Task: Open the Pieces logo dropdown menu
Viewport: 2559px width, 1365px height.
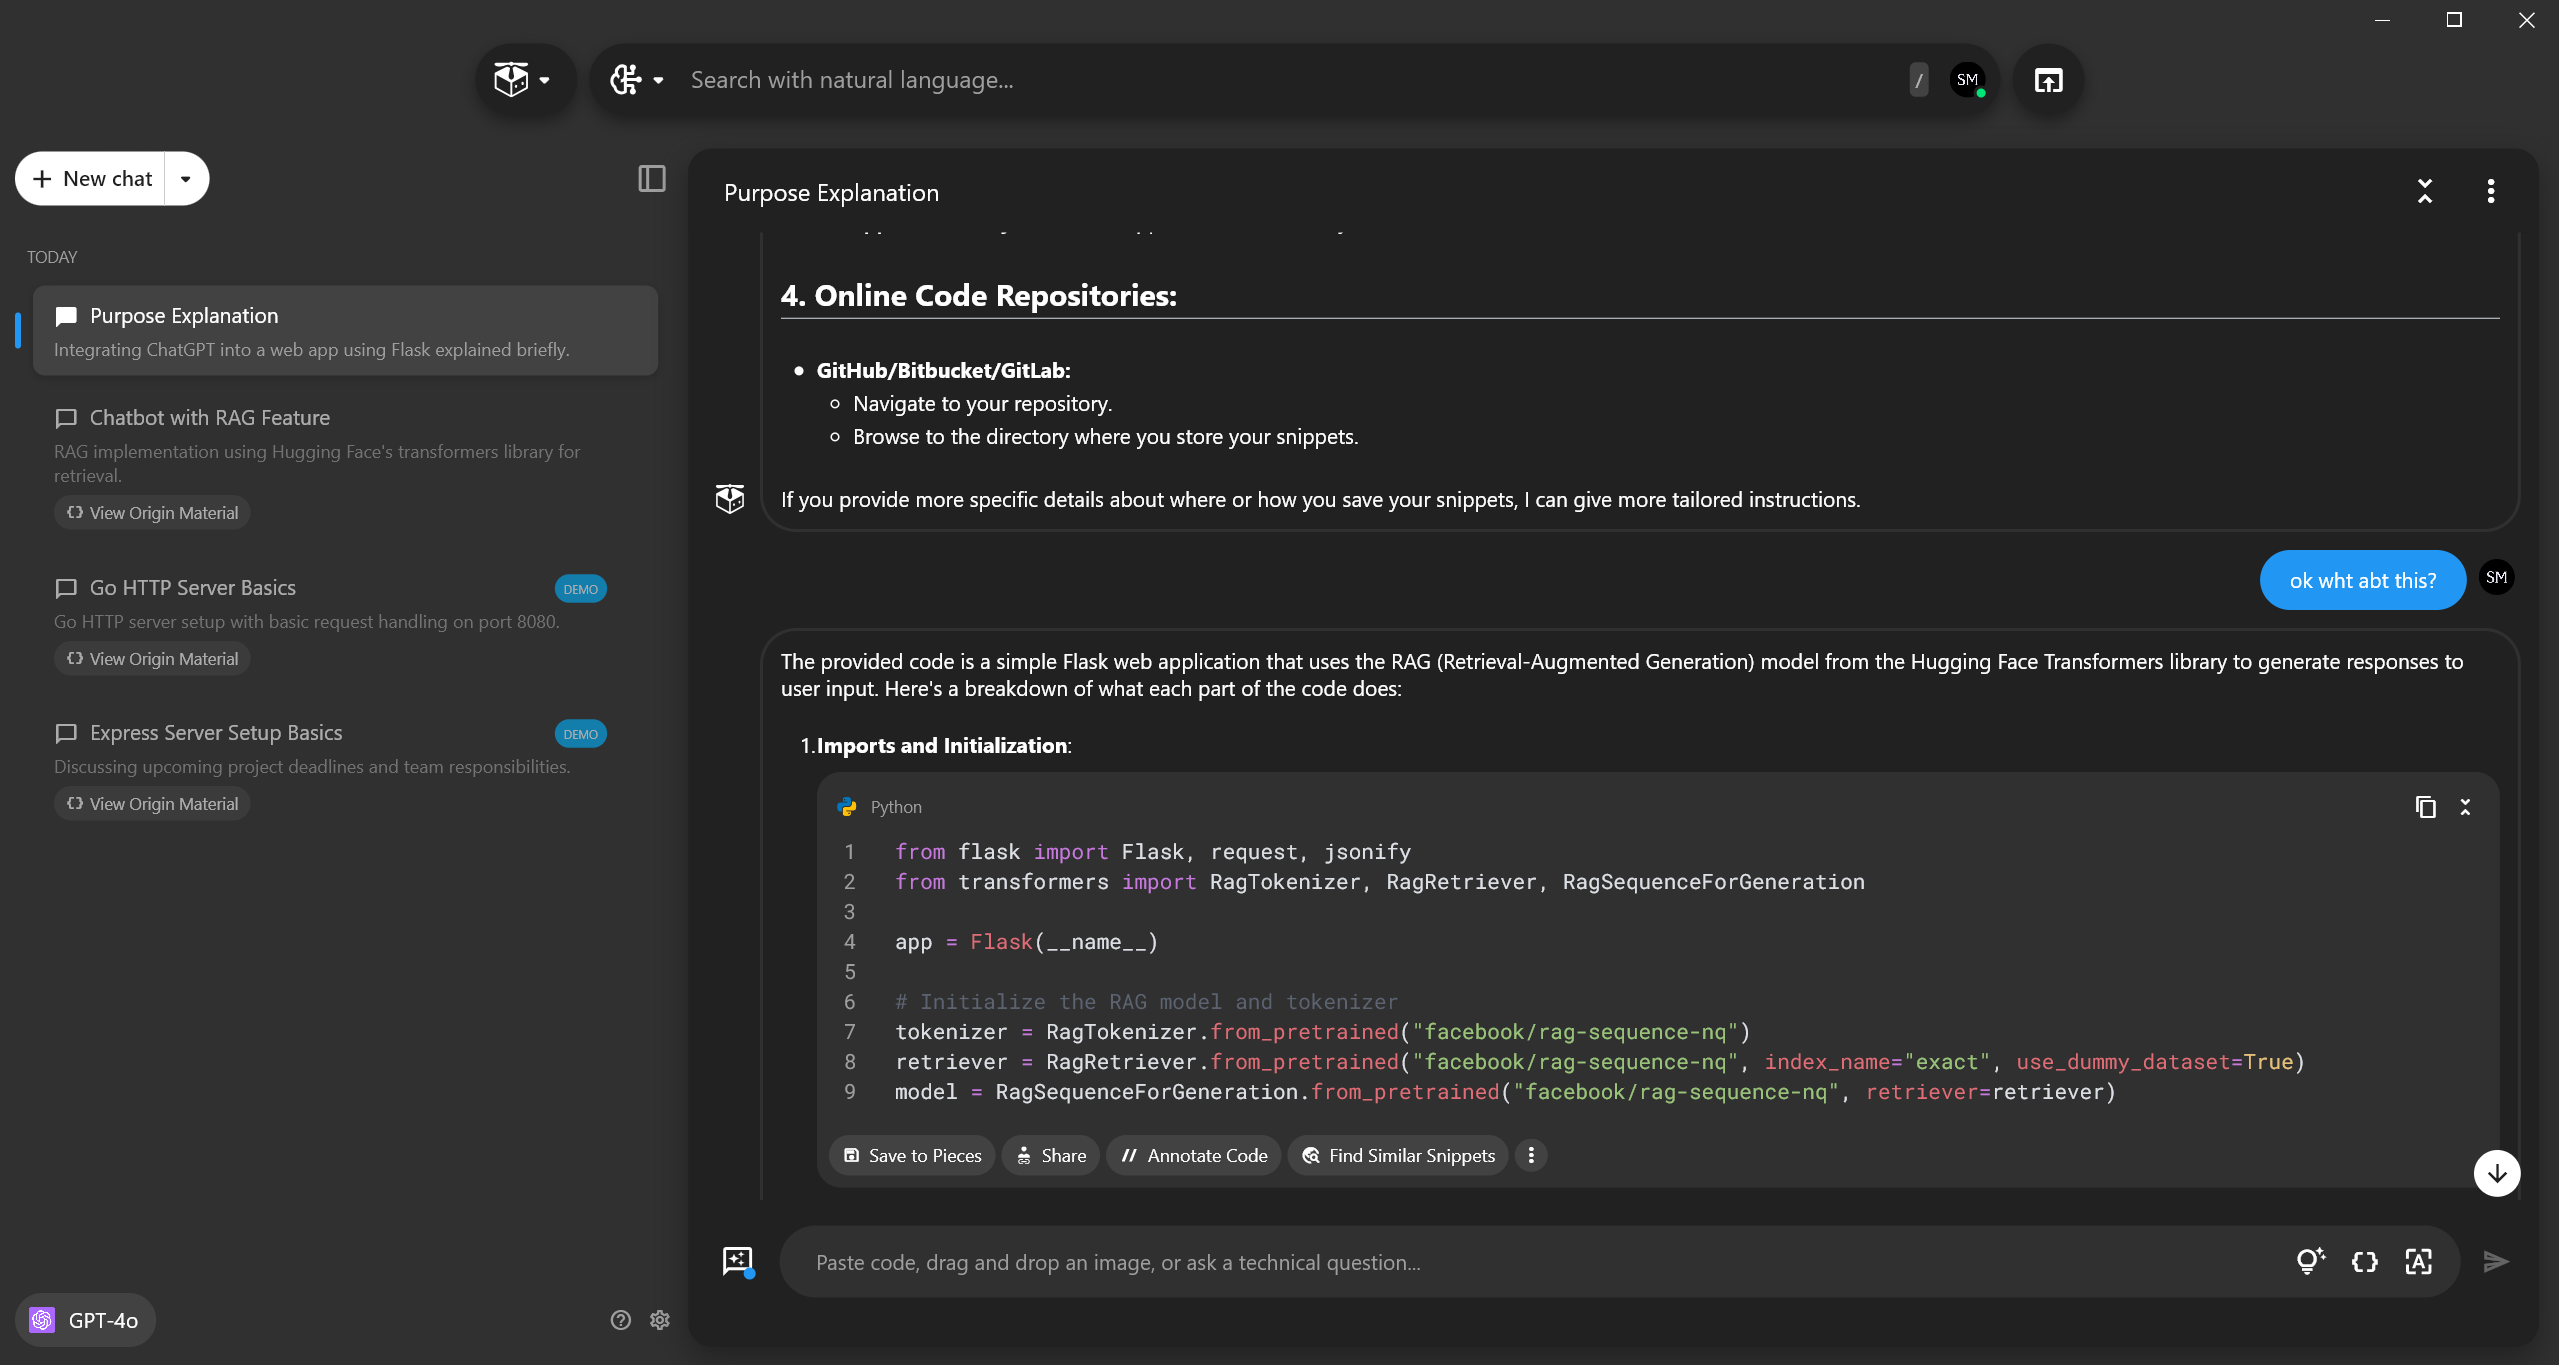Action: pyautogui.click(x=524, y=80)
